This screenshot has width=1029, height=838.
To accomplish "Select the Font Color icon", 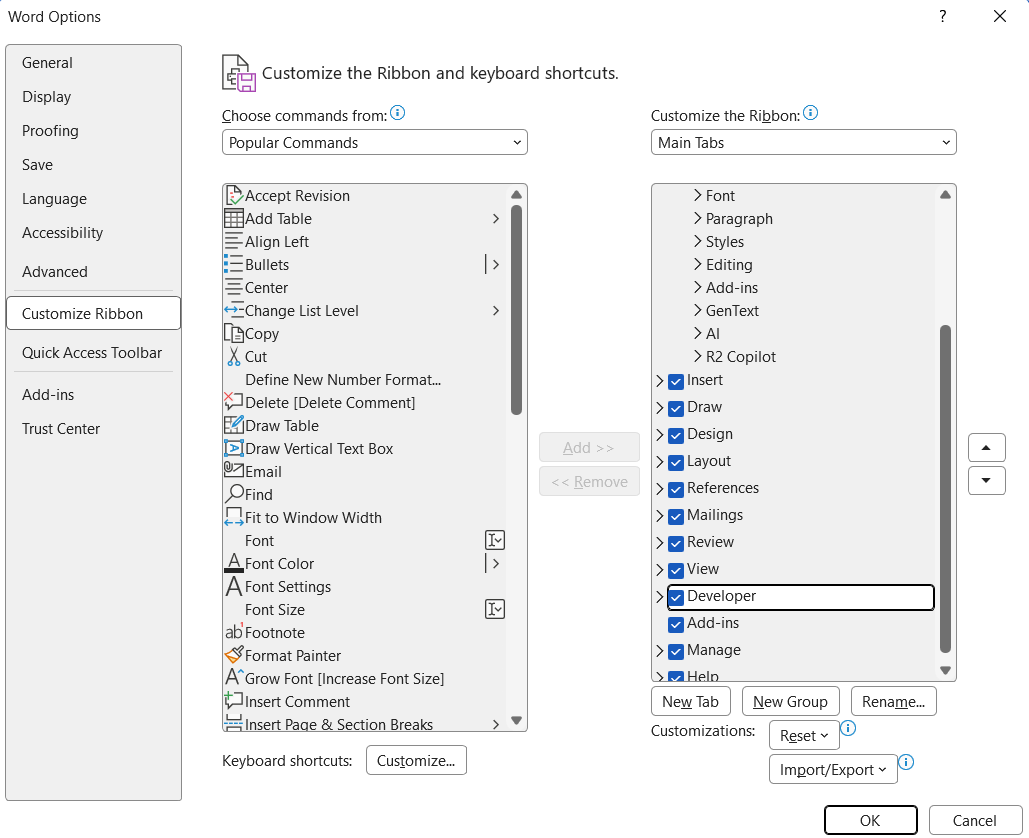I will point(234,563).
